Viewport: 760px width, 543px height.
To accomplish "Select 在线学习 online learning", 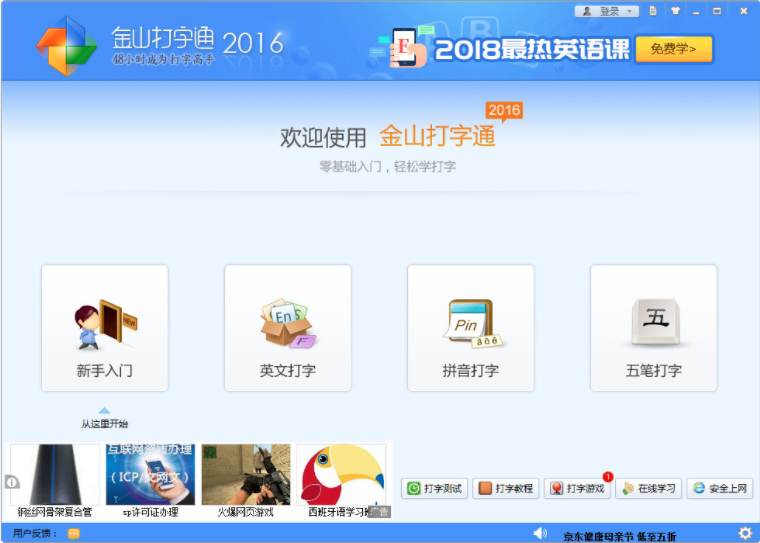I will click(648, 489).
